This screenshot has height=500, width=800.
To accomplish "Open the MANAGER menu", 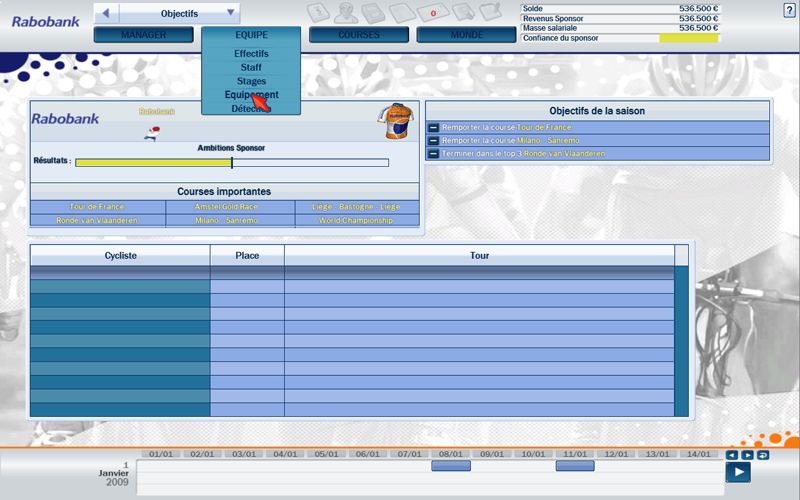I will click(x=143, y=35).
